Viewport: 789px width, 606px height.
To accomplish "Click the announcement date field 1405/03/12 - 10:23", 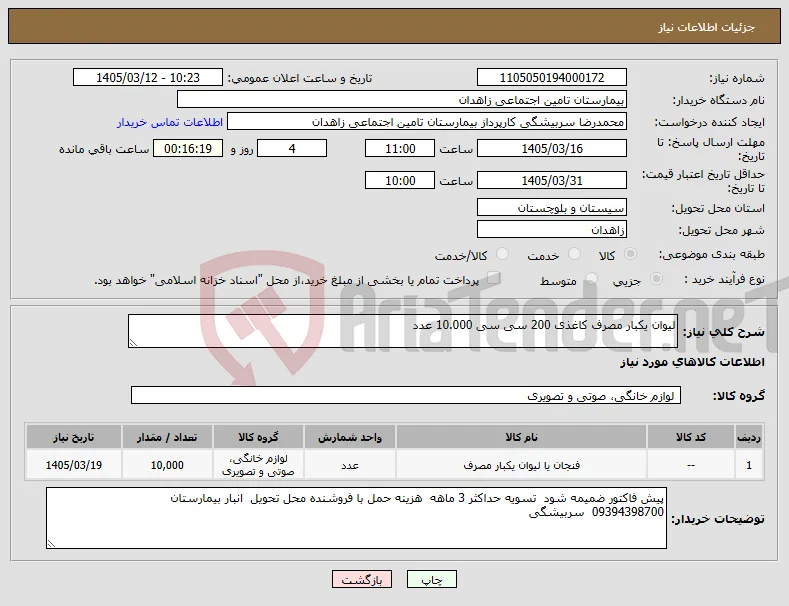I will tap(147, 78).
